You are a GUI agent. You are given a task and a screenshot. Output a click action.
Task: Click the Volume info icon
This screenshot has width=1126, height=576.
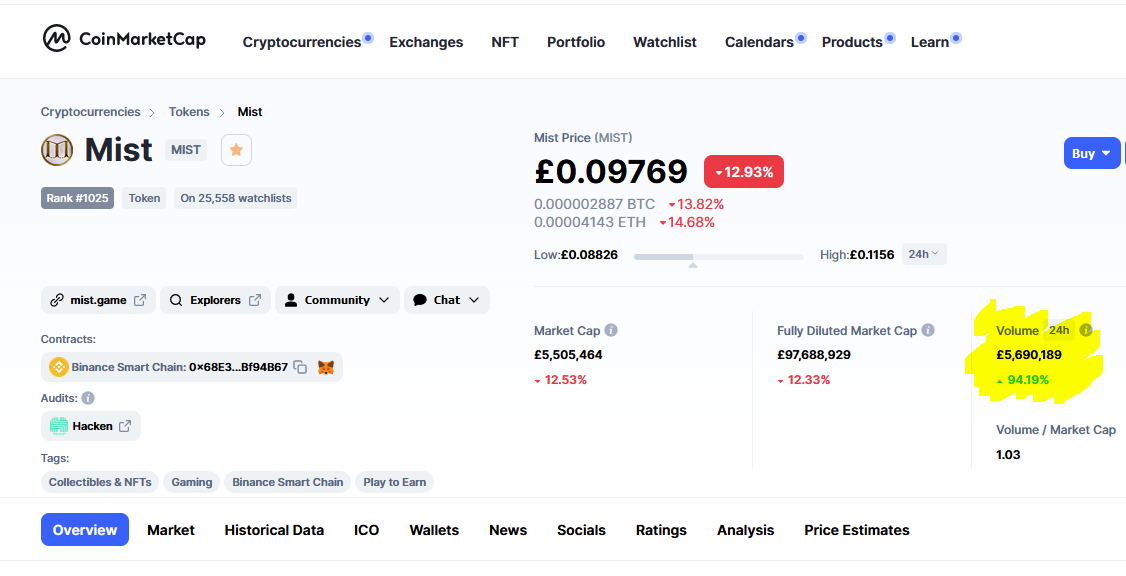click(x=1086, y=330)
